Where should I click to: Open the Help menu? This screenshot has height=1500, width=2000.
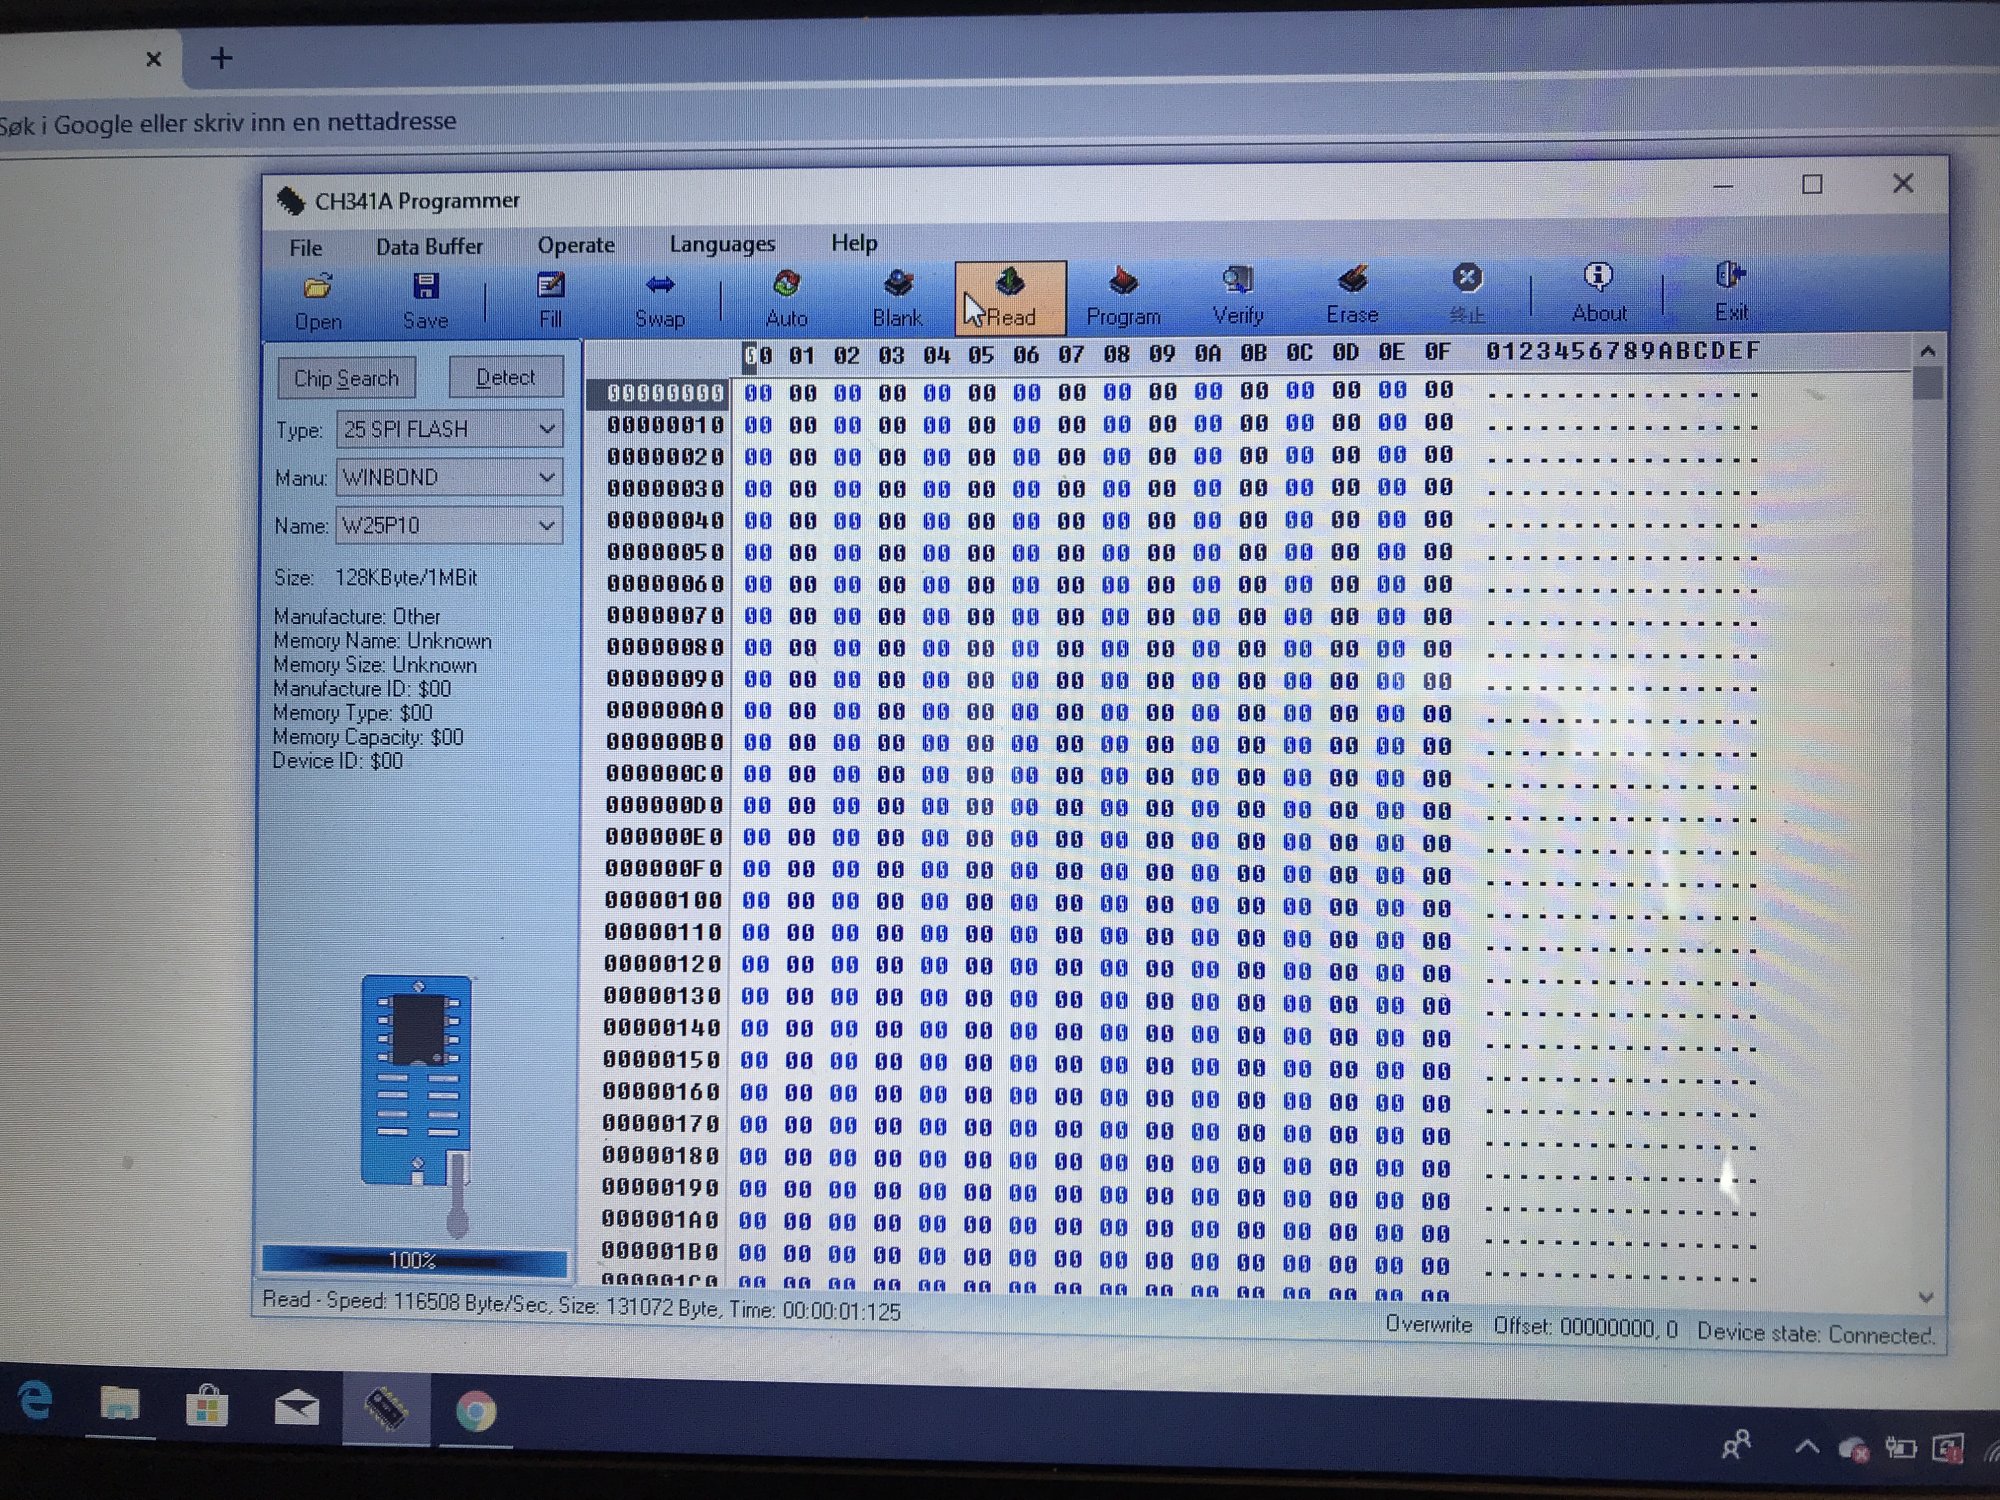pos(854,243)
